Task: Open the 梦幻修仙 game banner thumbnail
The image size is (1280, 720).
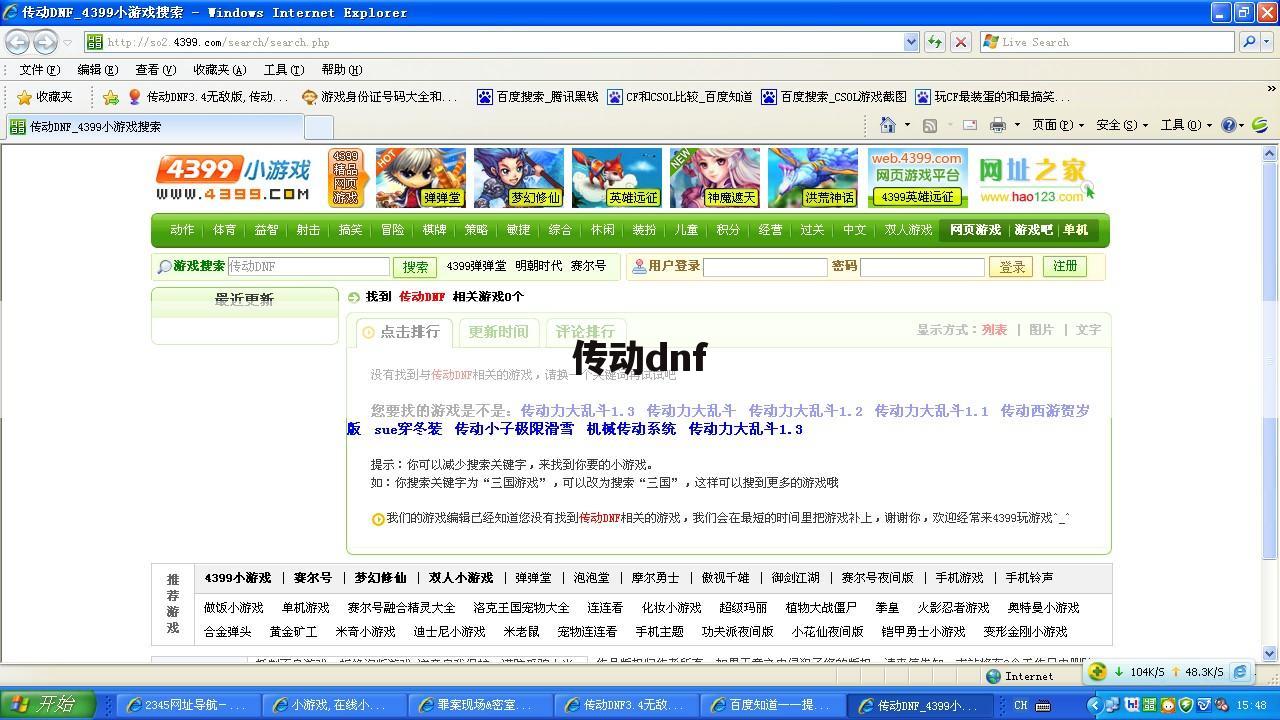Action: pyautogui.click(x=519, y=178)
